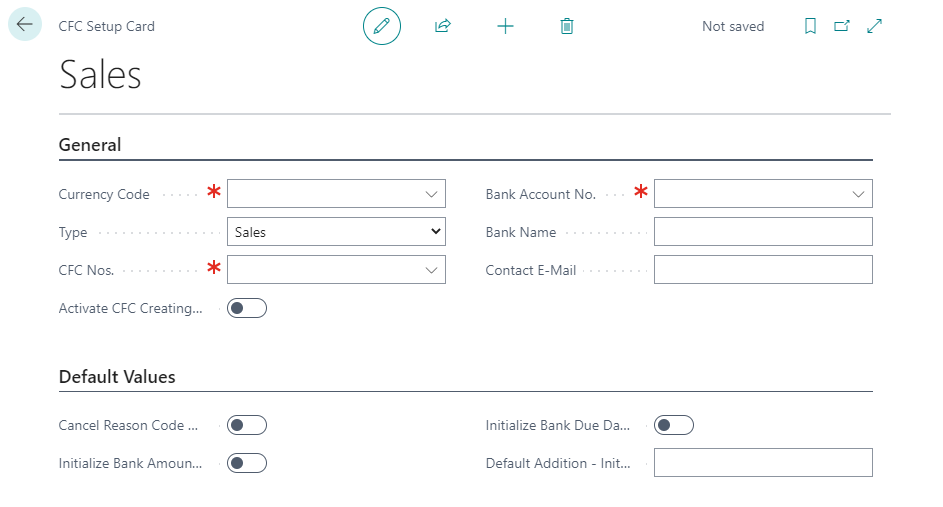Click the bookmark icon
This screenshot has width=943, height=507.
point(810,26)
